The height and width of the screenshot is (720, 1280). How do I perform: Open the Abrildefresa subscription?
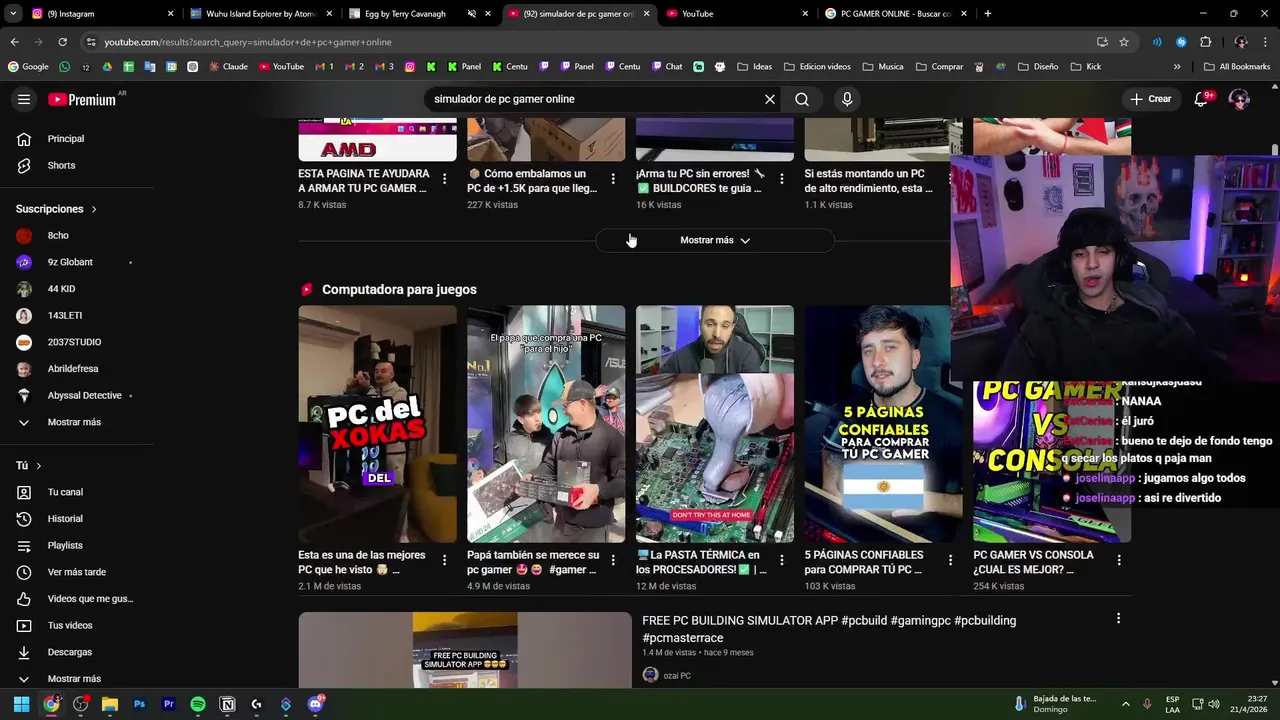click(x=73, y=369)
